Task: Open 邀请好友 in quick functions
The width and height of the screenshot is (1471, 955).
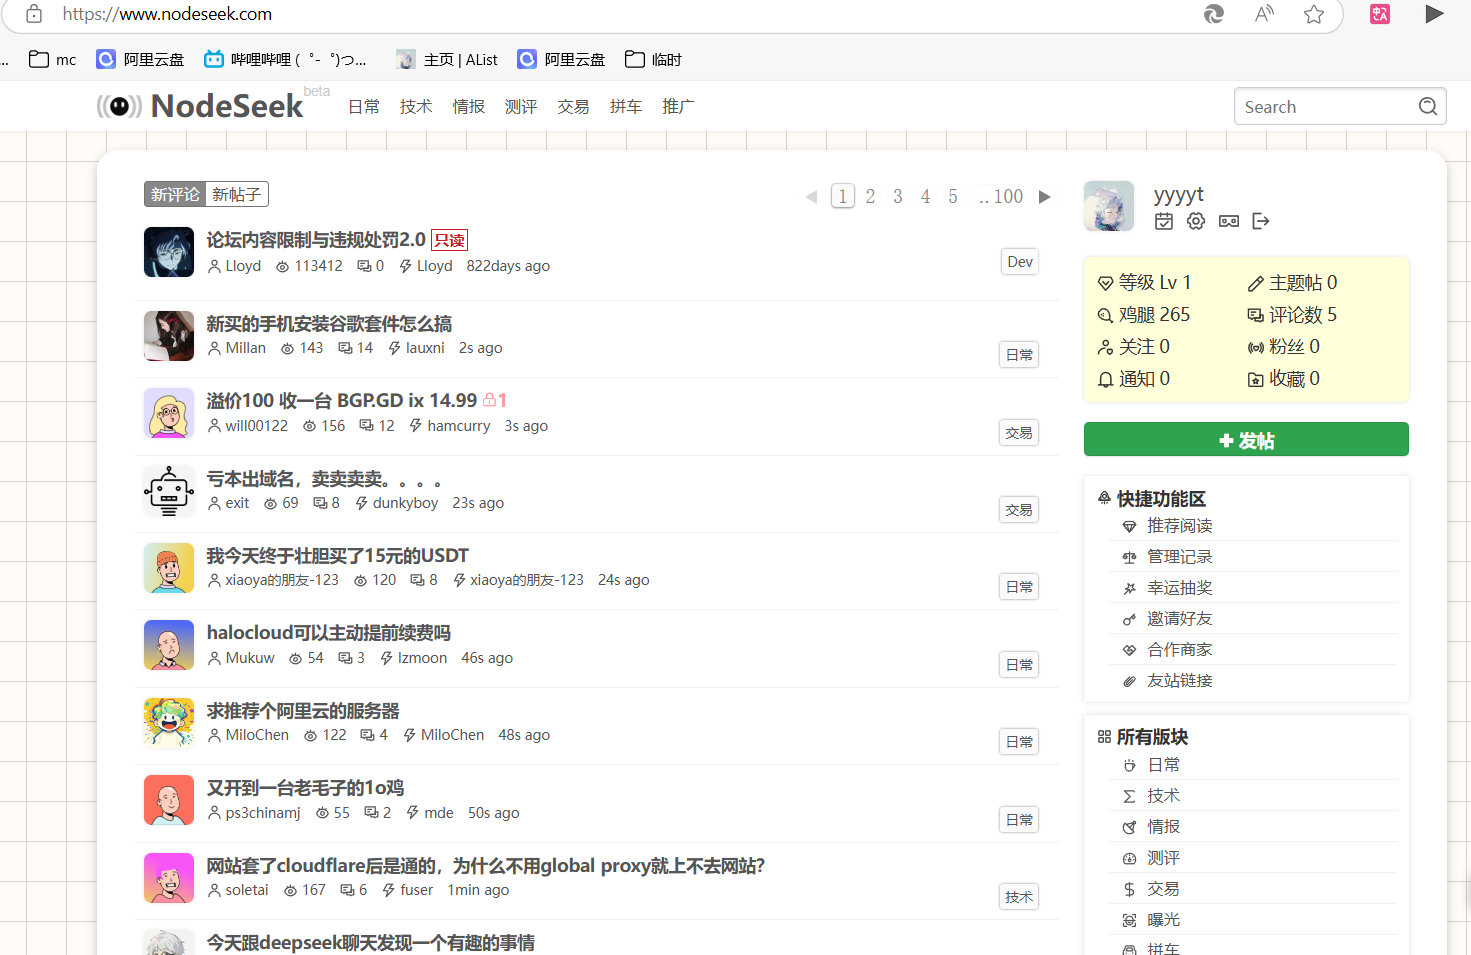Action: click(1179, 618)
